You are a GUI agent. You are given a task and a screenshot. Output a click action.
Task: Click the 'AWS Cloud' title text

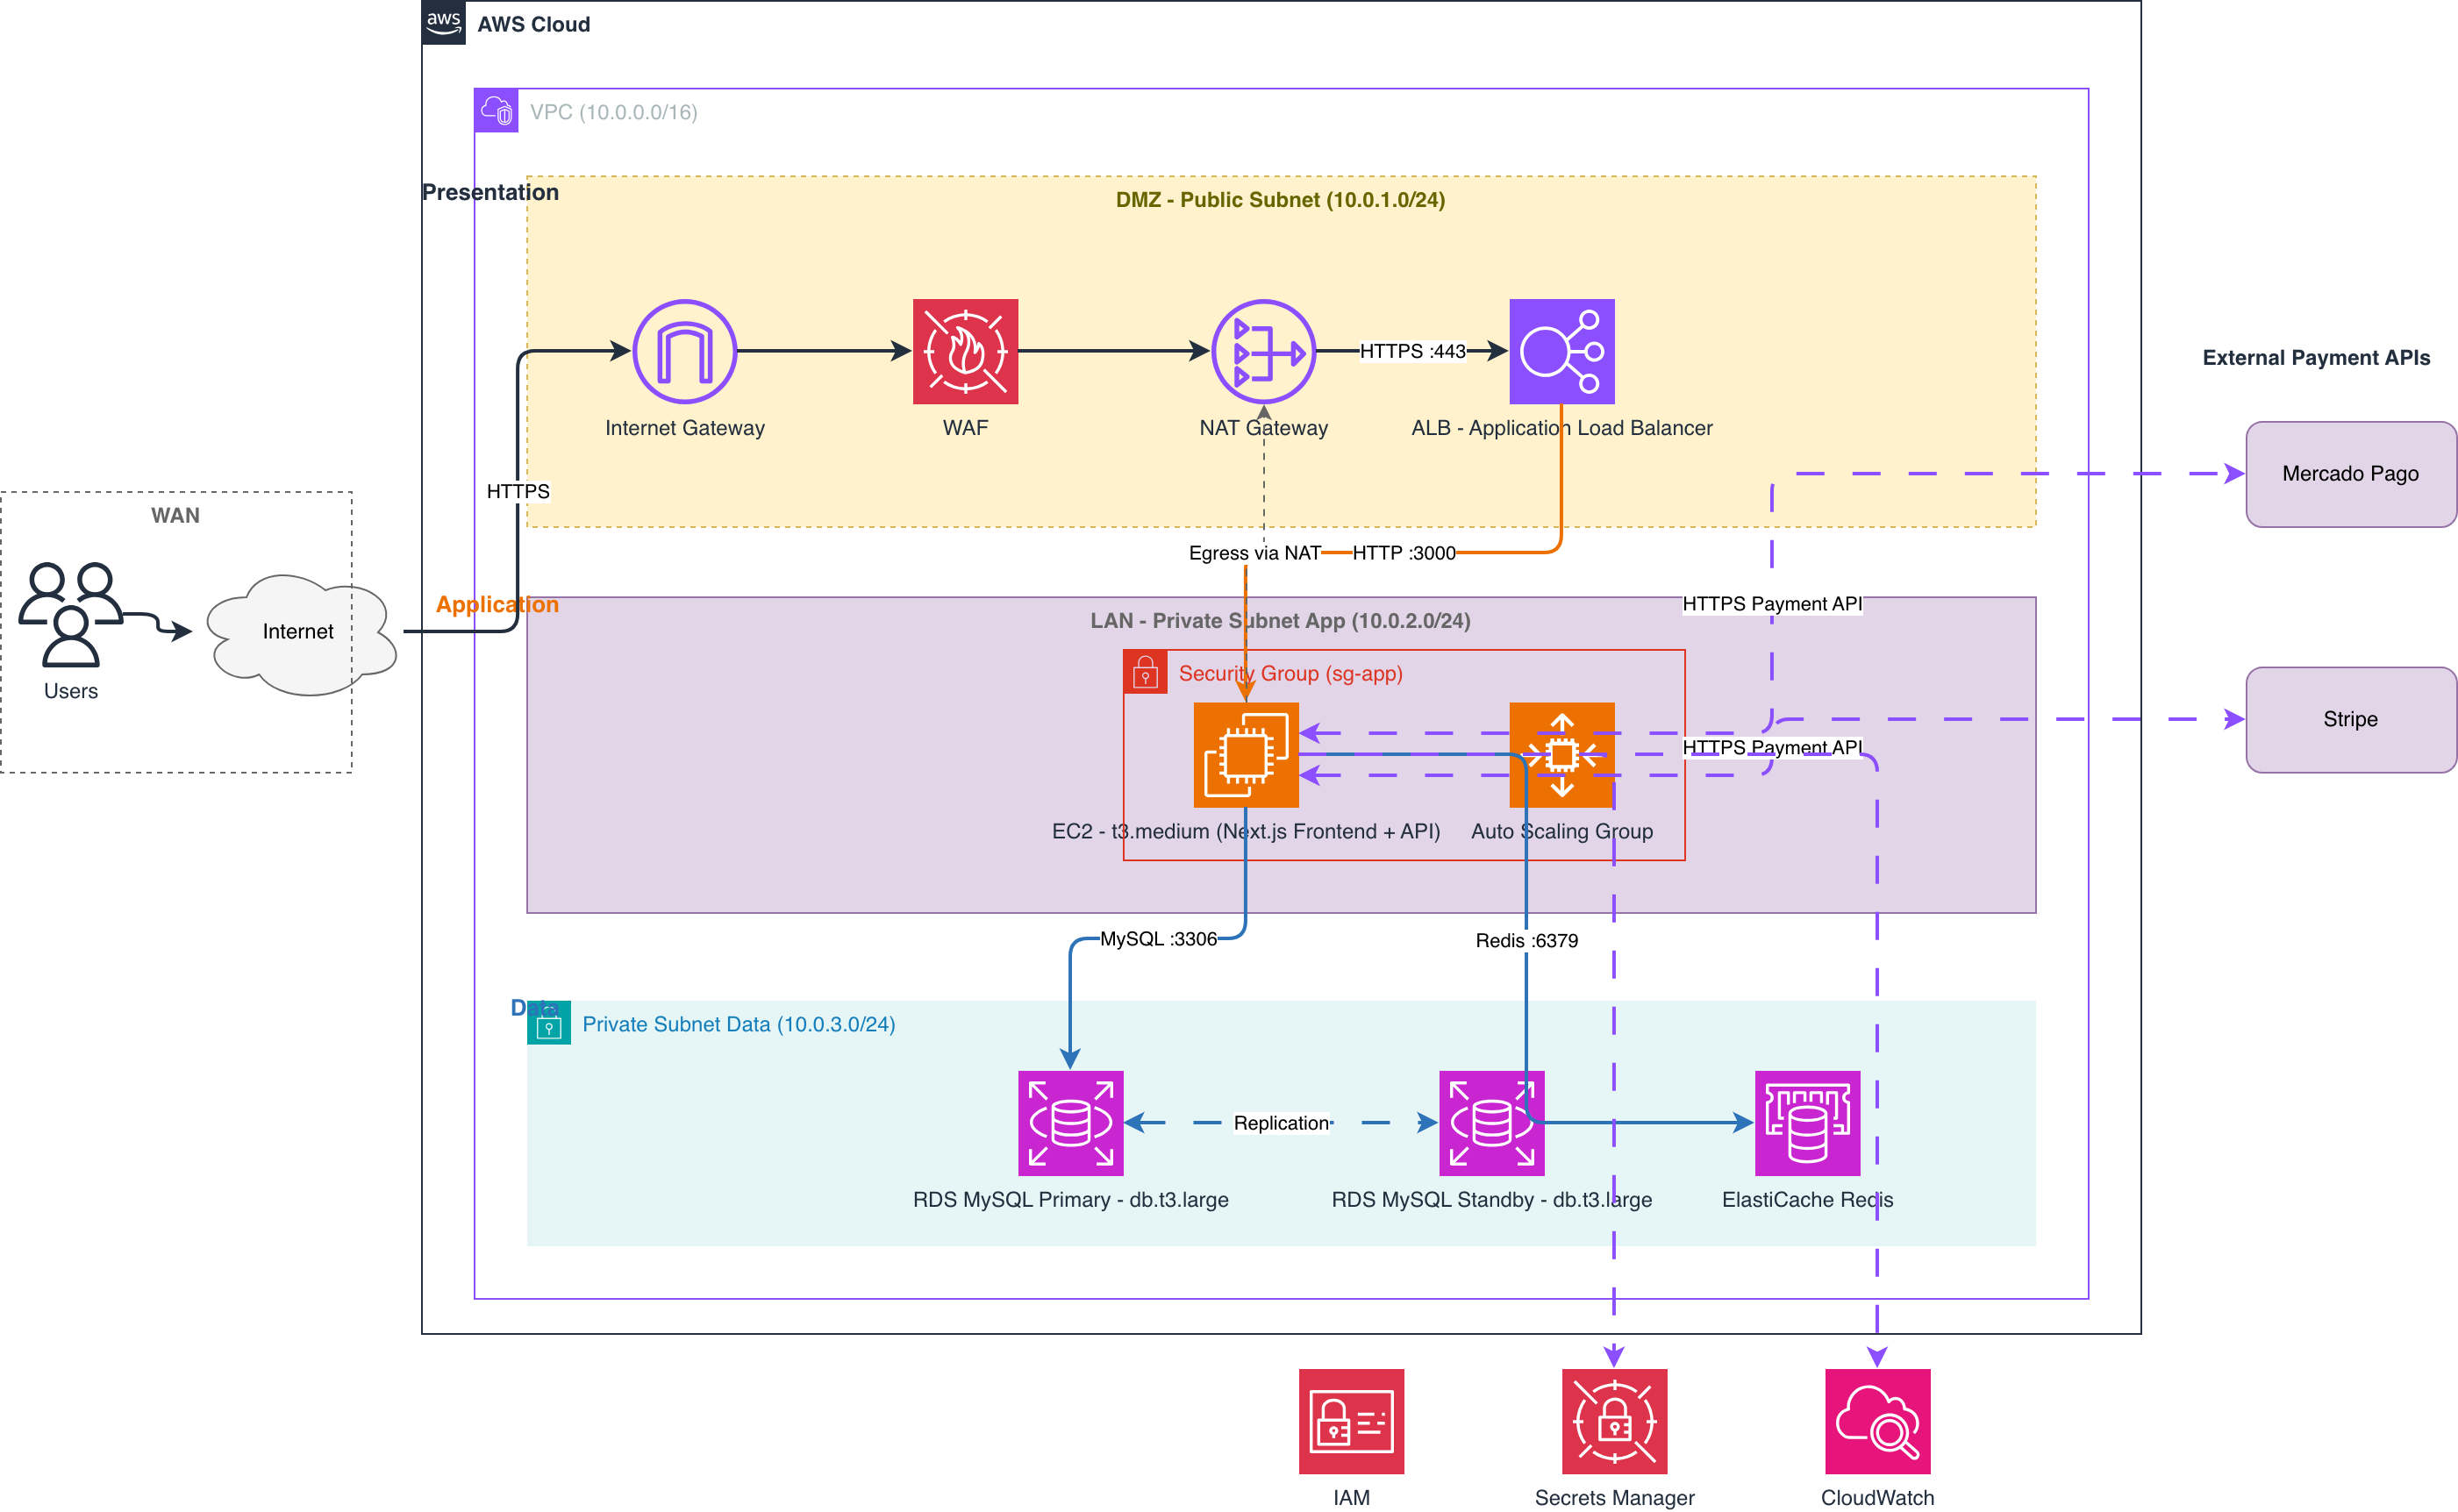(x=534, y=24)
